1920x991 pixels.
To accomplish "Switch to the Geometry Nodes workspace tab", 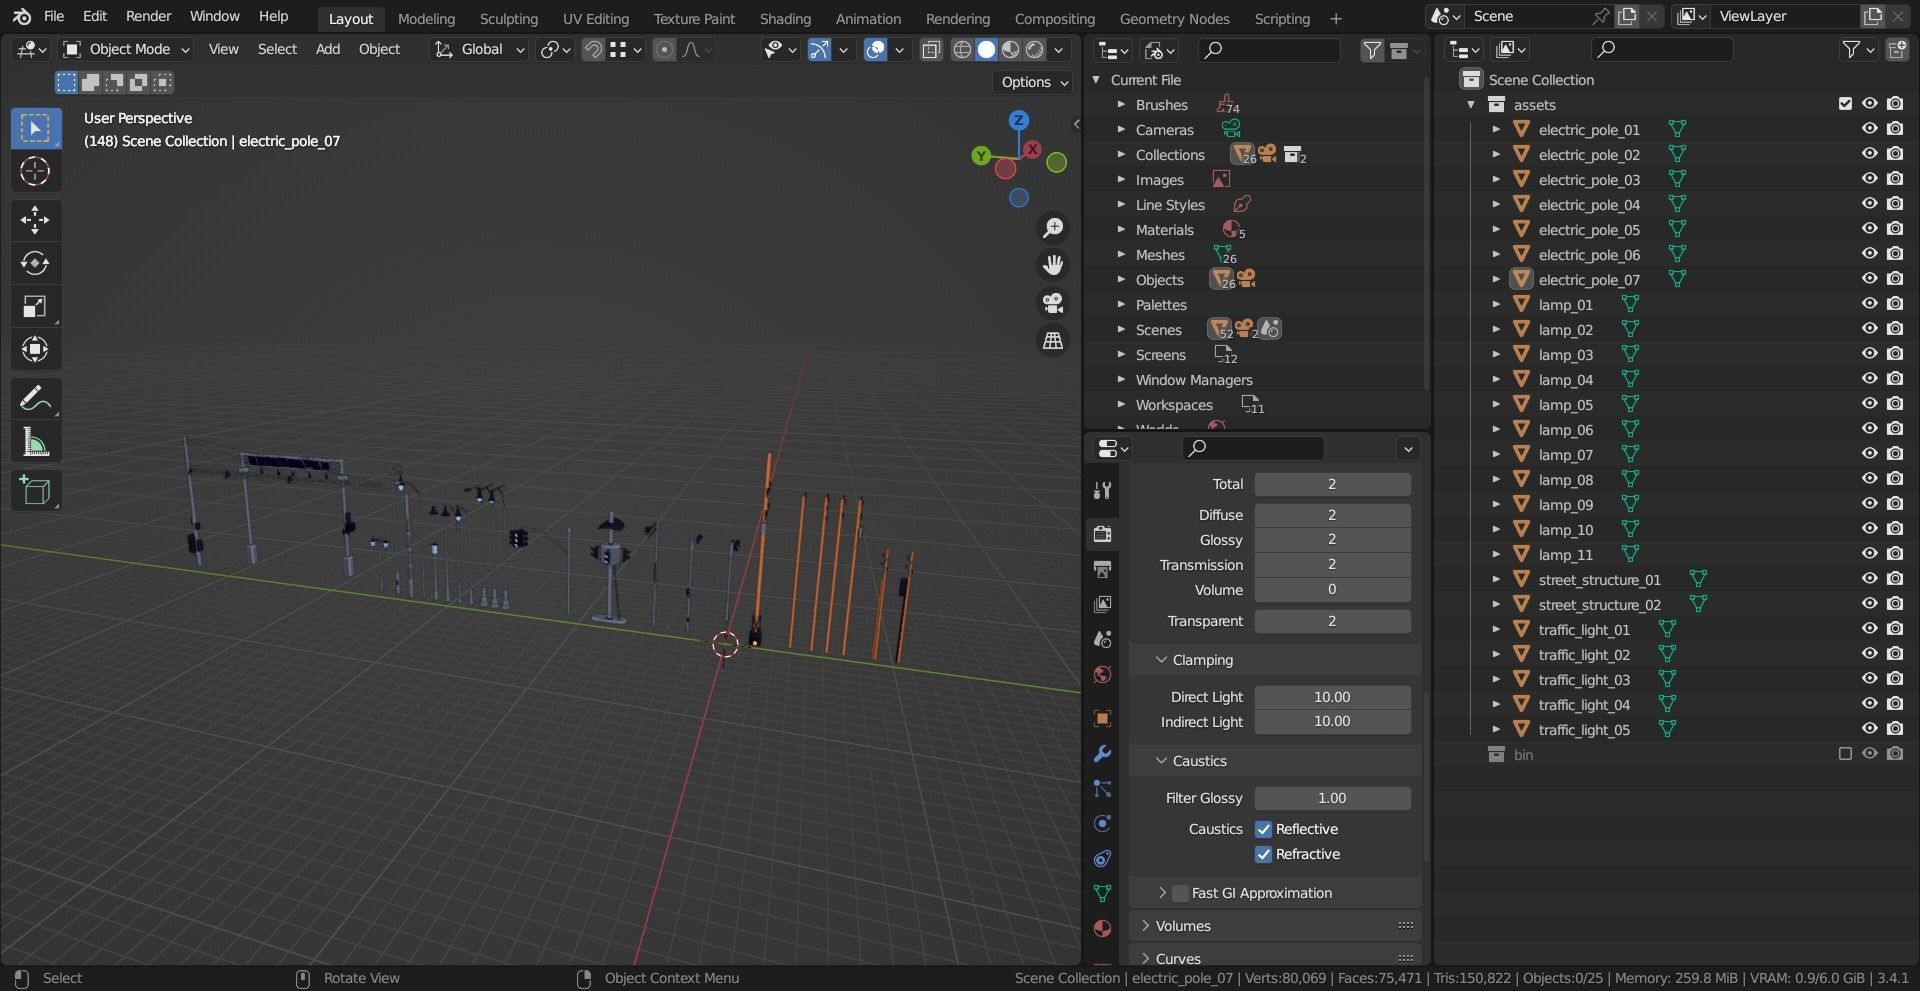I will click(1174, 18).
